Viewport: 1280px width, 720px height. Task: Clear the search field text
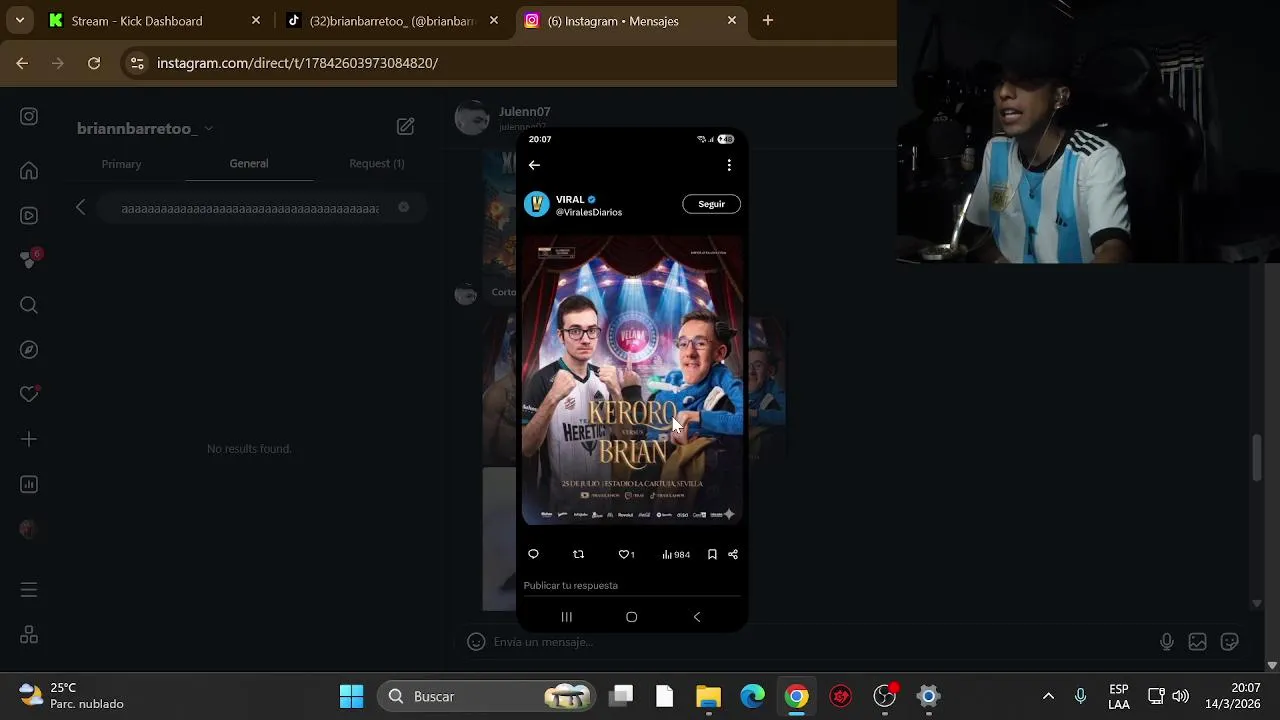point(404,207)
